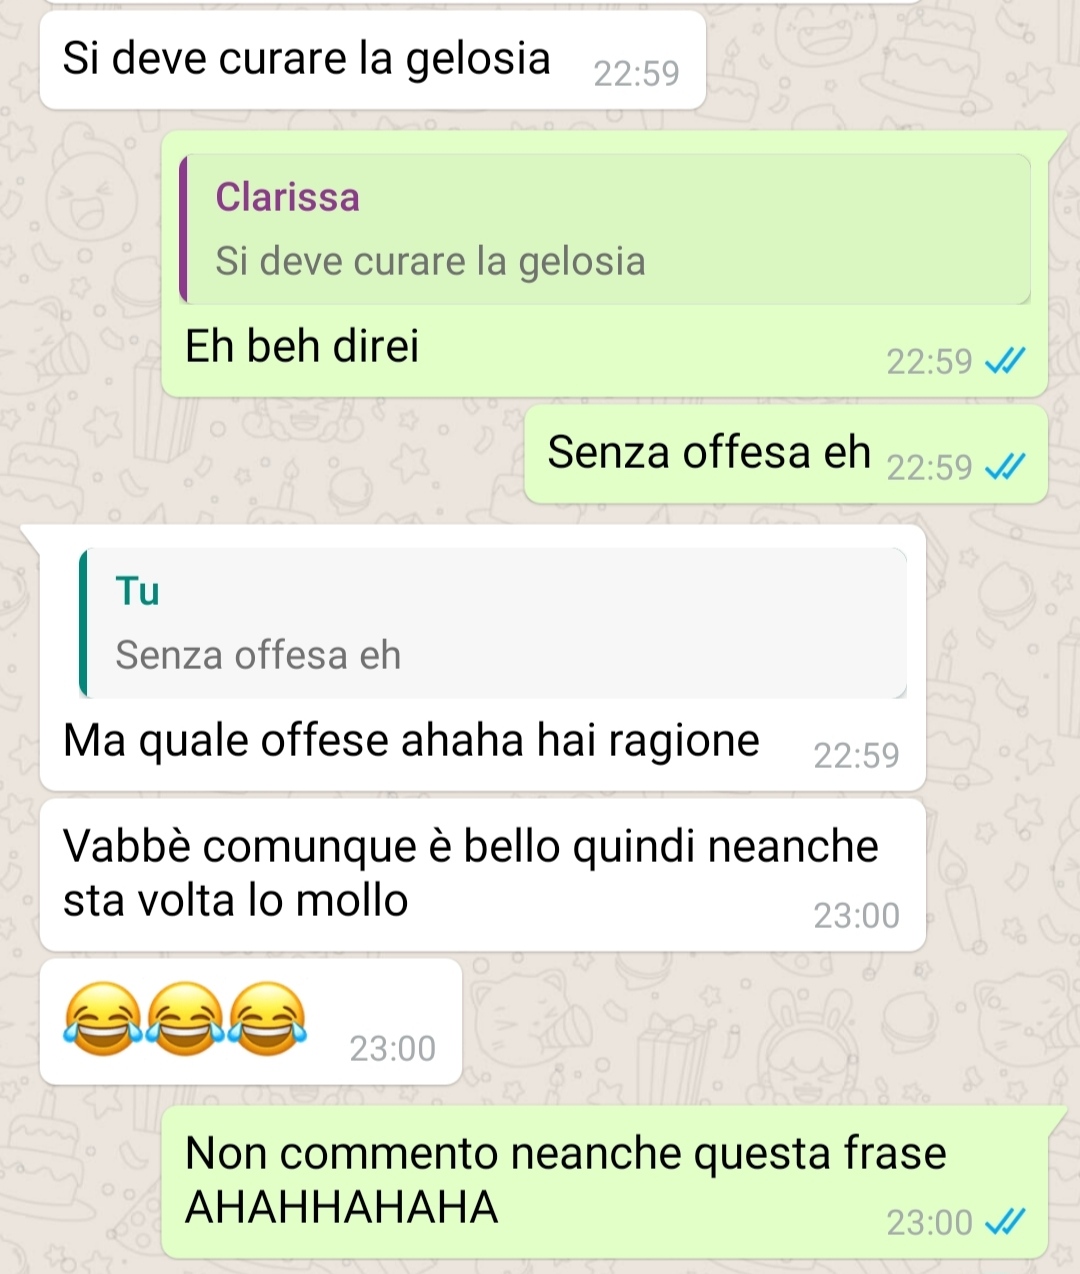Tap the 23:00 timestamp on the emoji message
1080x1274 pixels.
point(392,1048)
